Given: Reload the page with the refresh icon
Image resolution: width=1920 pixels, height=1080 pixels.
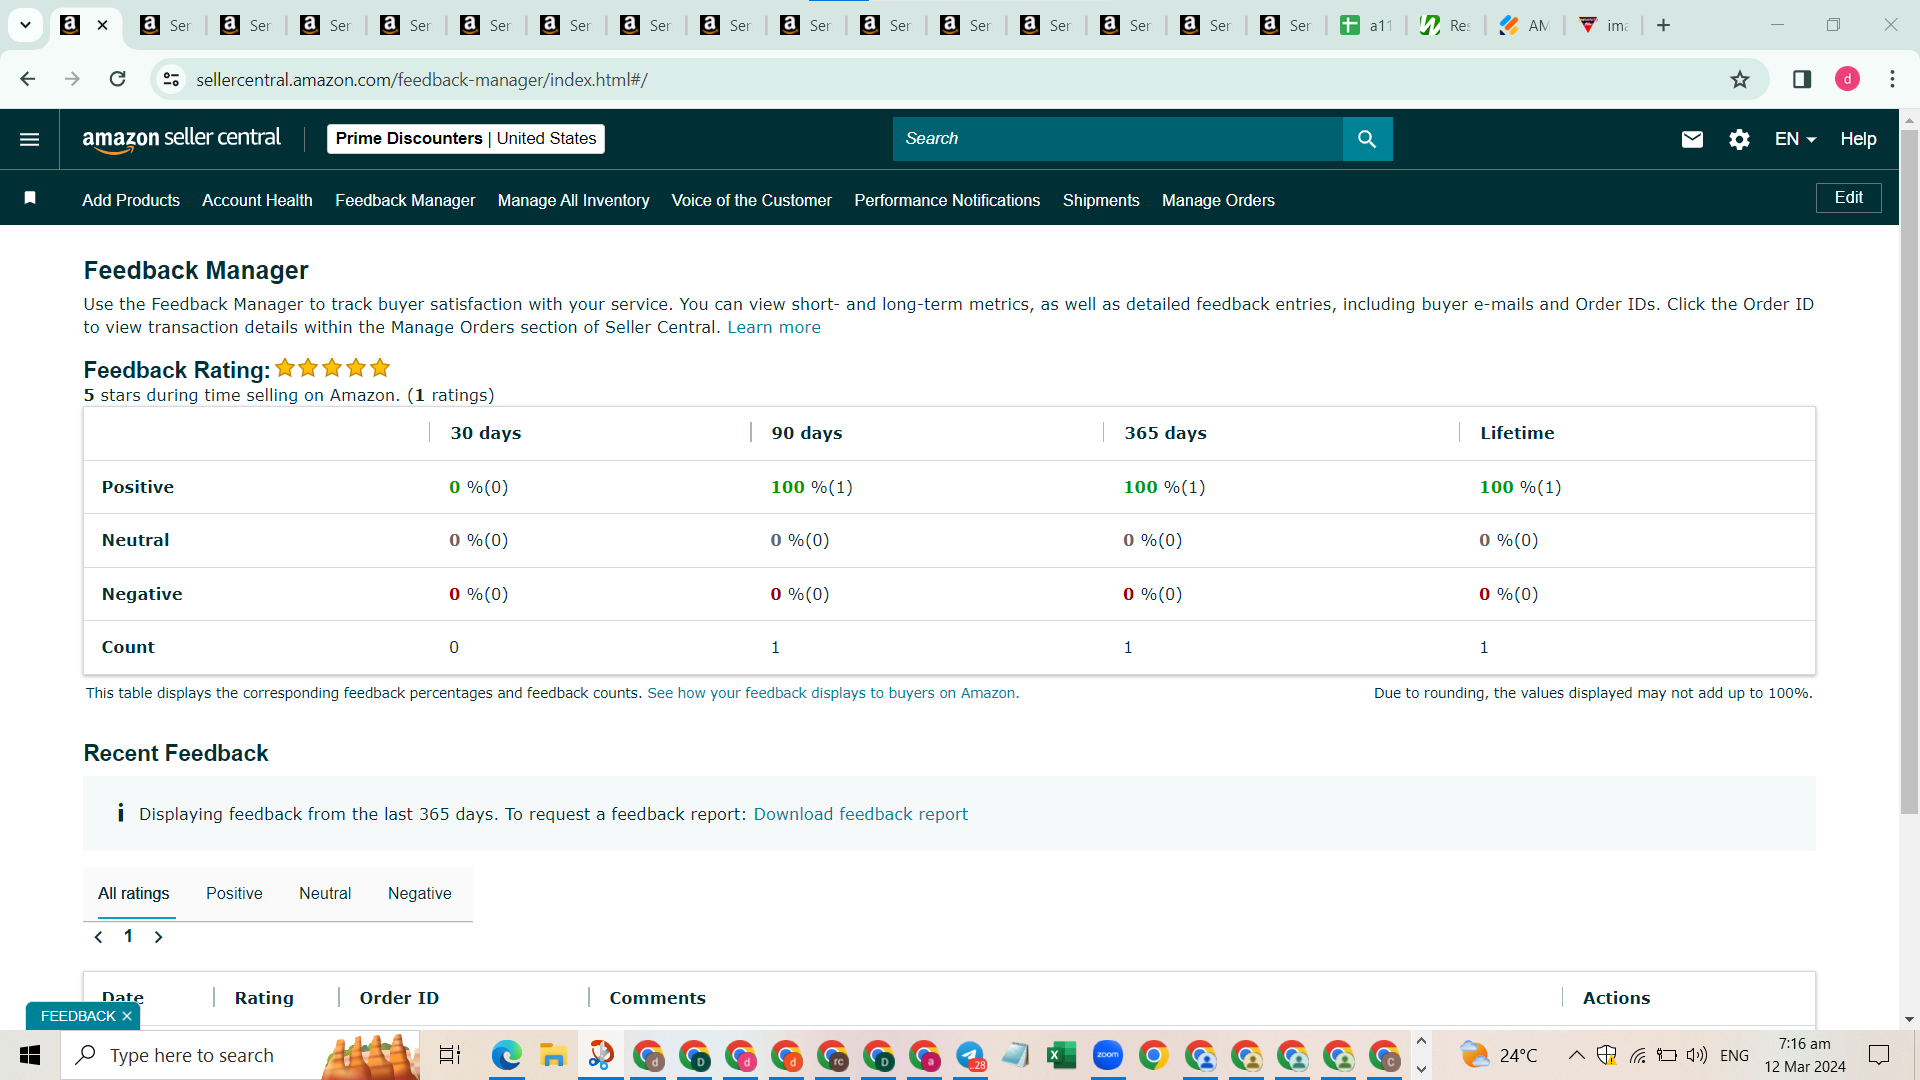Looking at the screenshot, I should [x=117, y=79].
